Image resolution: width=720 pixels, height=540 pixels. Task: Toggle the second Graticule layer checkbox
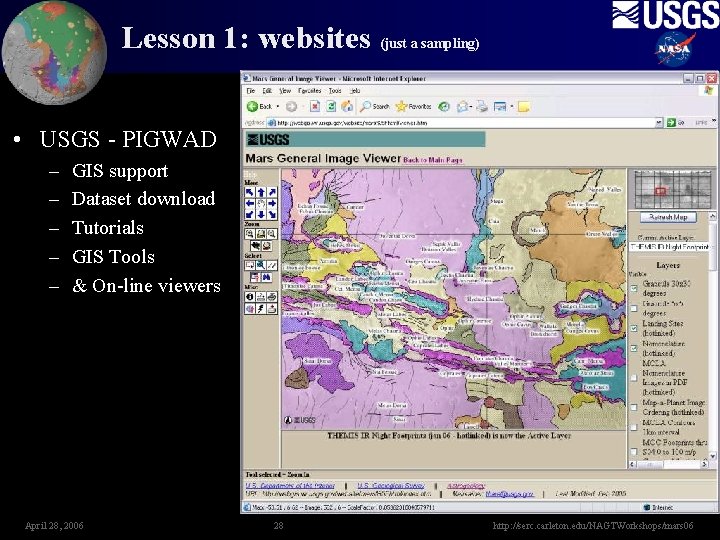[634, 308]
